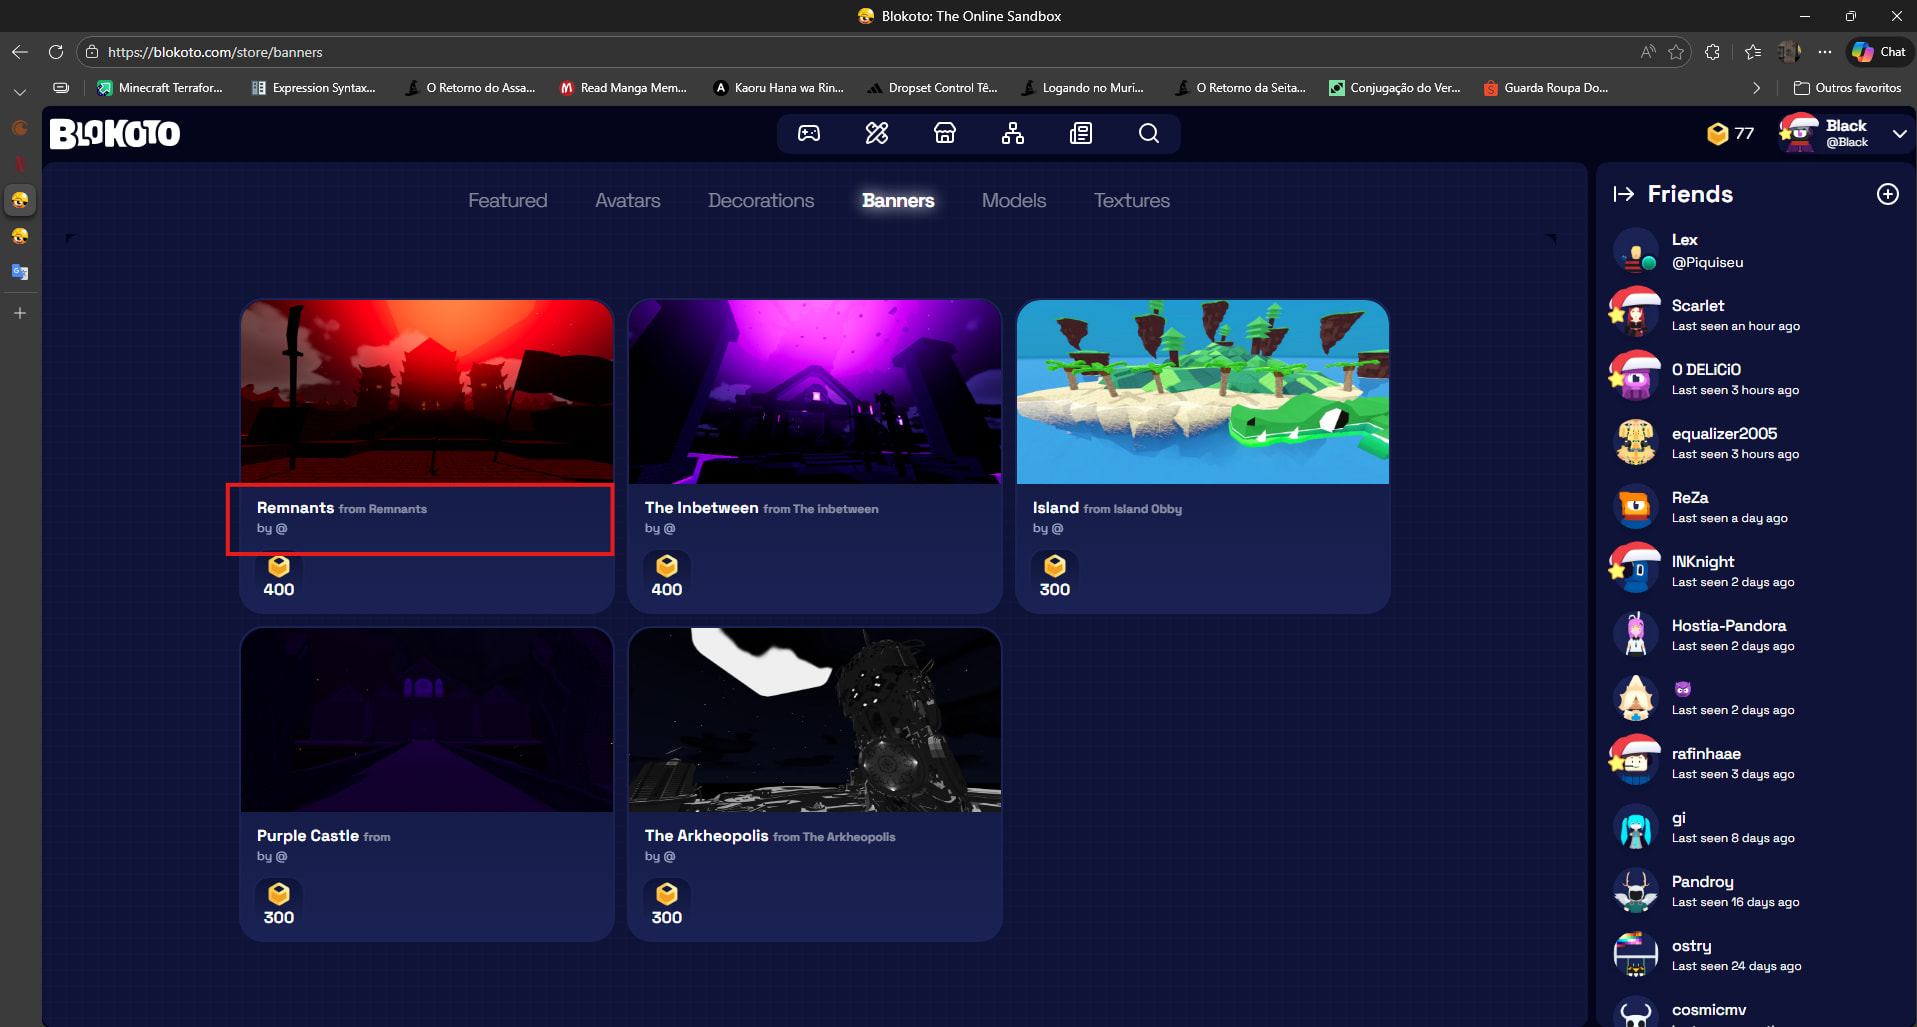Click the network hierarchy icon in navigation
Image resolution: width=1917 pixels, height=1027 pixels.
click(1013, 134)
